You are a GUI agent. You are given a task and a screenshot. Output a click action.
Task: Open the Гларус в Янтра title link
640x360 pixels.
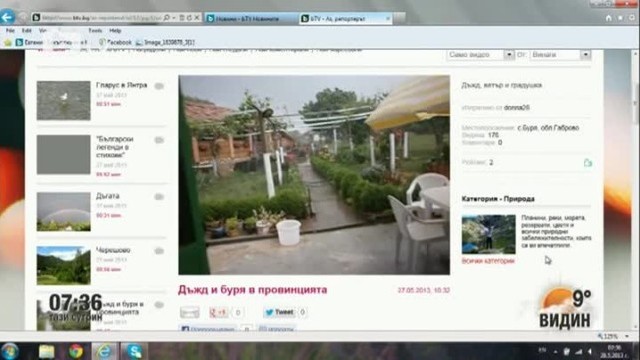point(122,85)
